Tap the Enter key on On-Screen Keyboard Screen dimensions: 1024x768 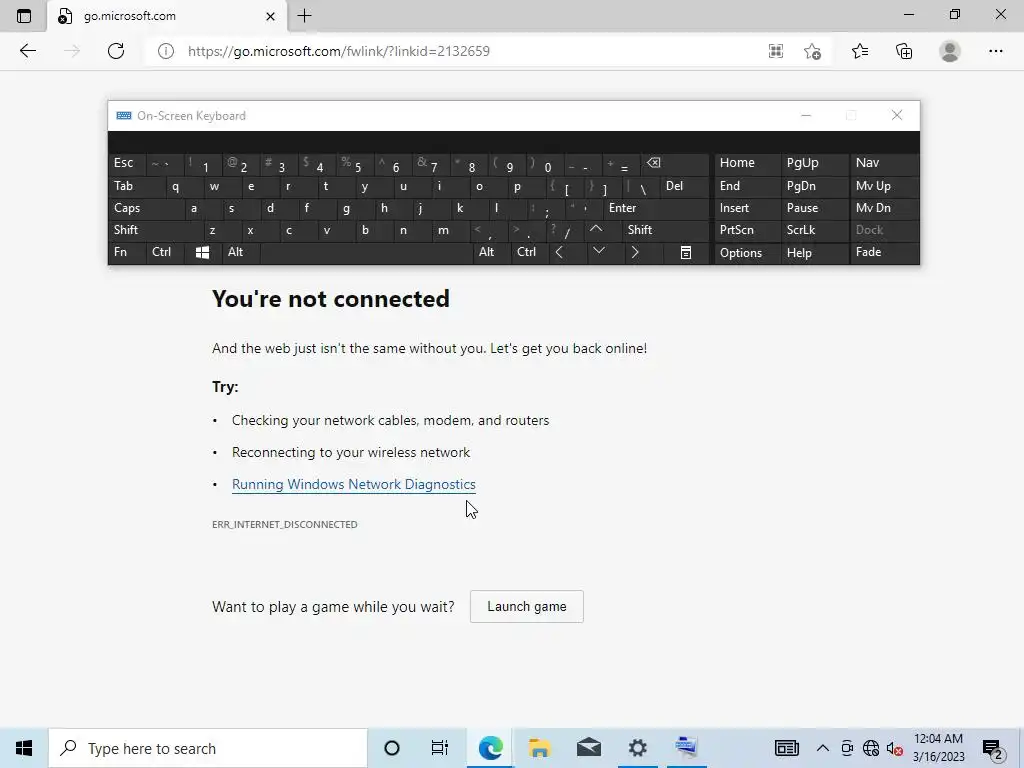[656, 208]
